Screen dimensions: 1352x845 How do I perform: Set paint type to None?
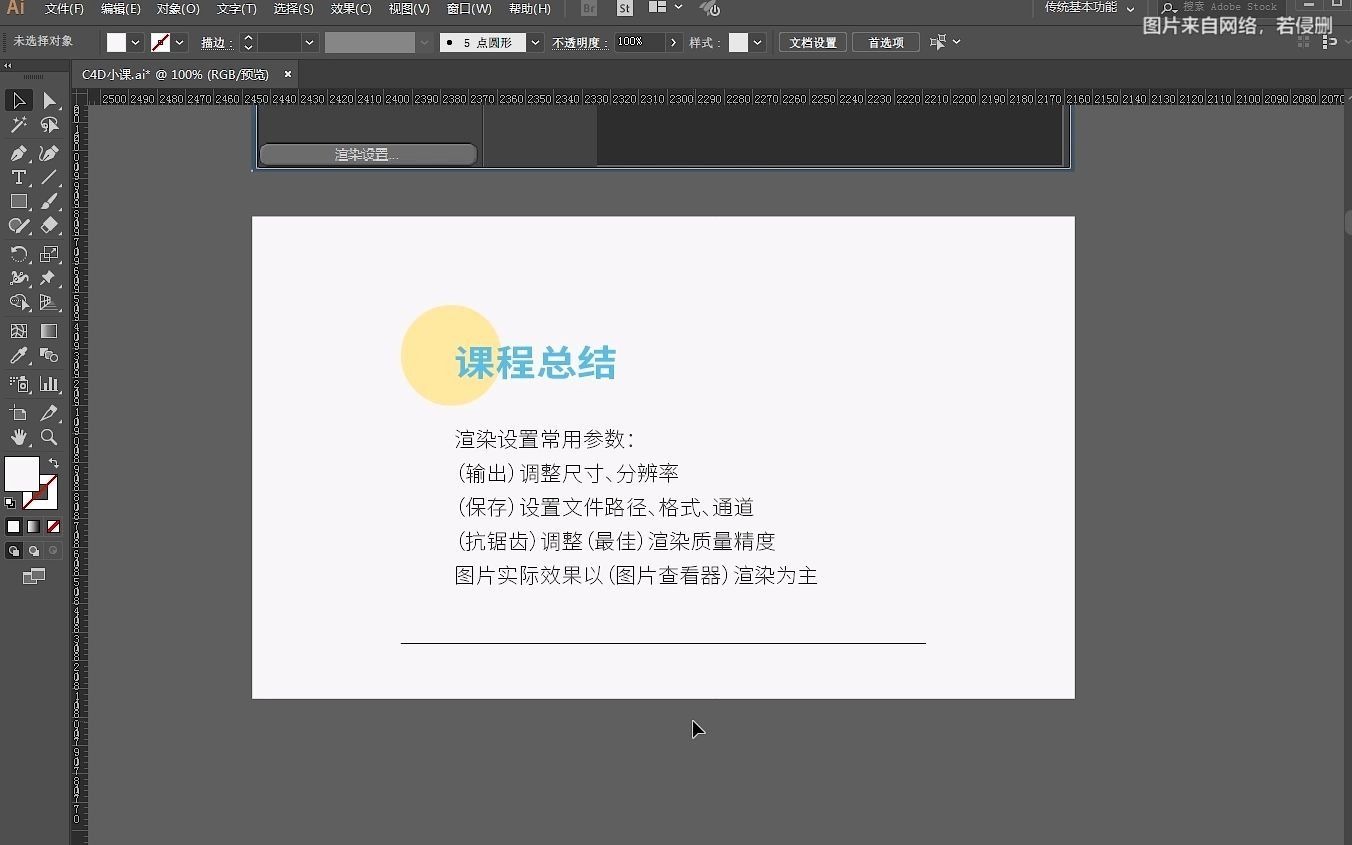tap(54, 526)
